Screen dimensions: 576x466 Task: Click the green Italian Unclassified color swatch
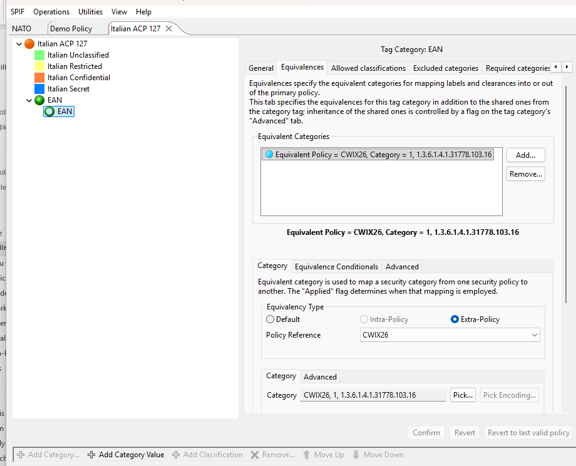pos(39,55)
